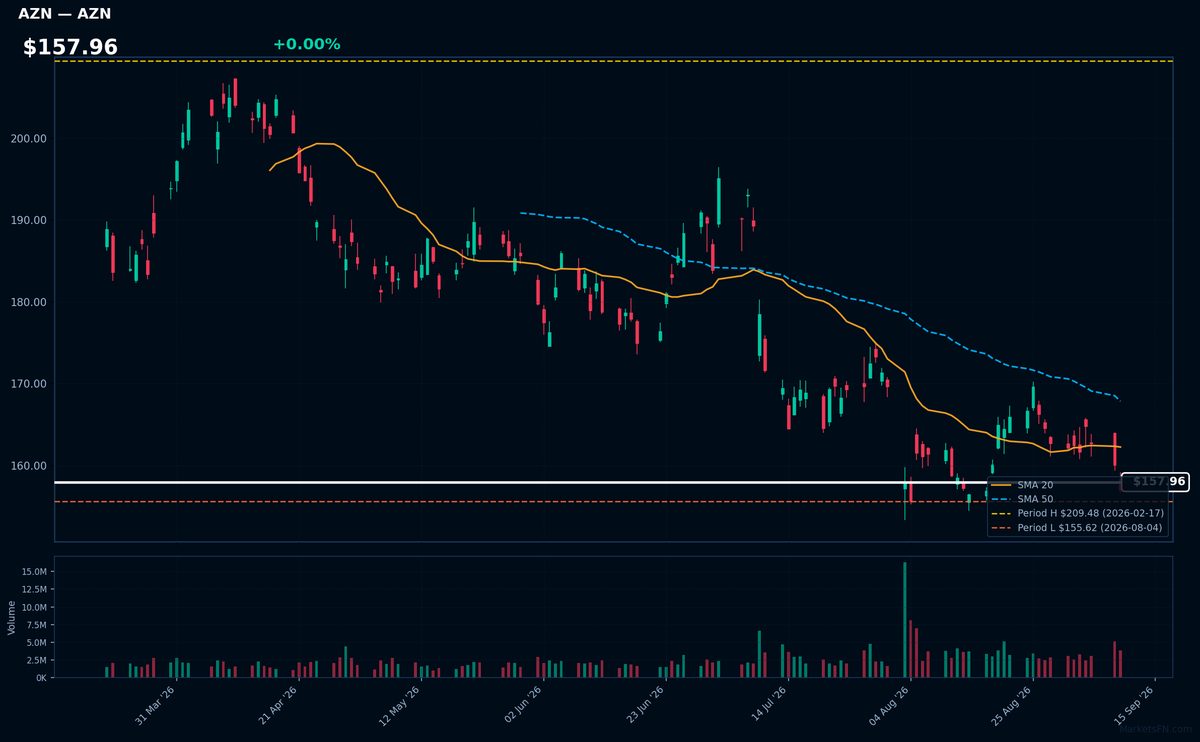Click the 12.5M volume axis label

pyautogui.click(x=34, y=590)
